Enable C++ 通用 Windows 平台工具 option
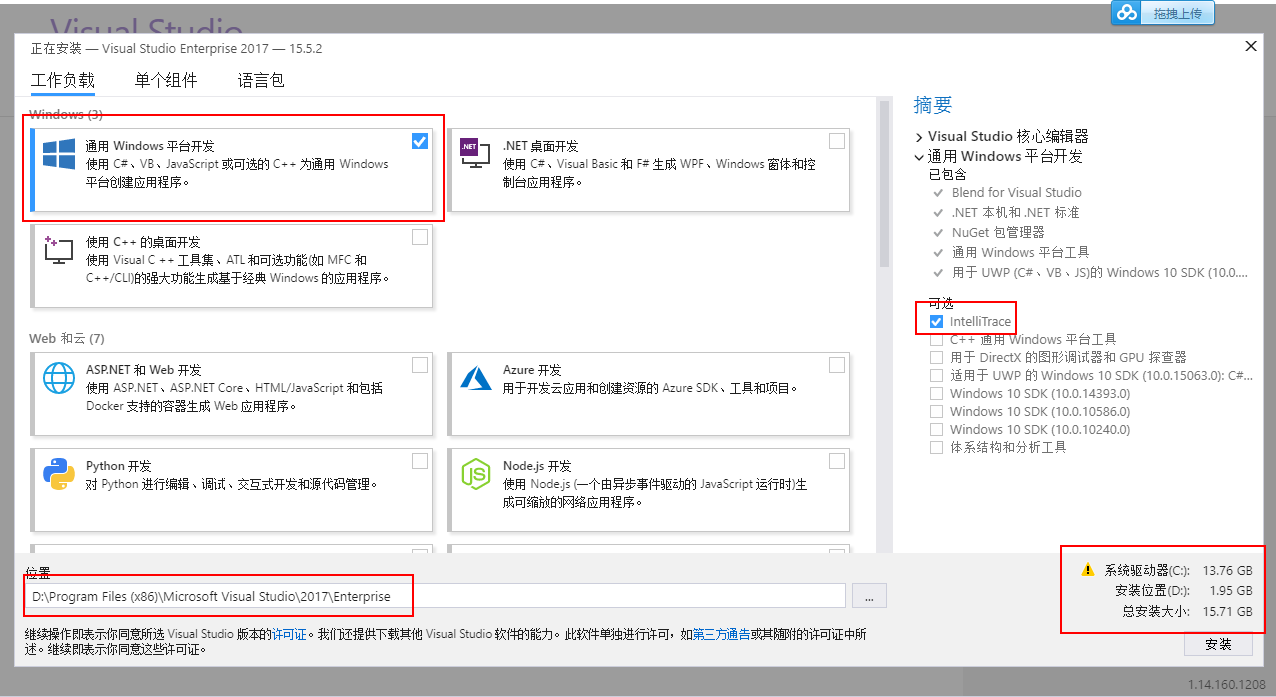1276x697 pixels. [936, 340]
